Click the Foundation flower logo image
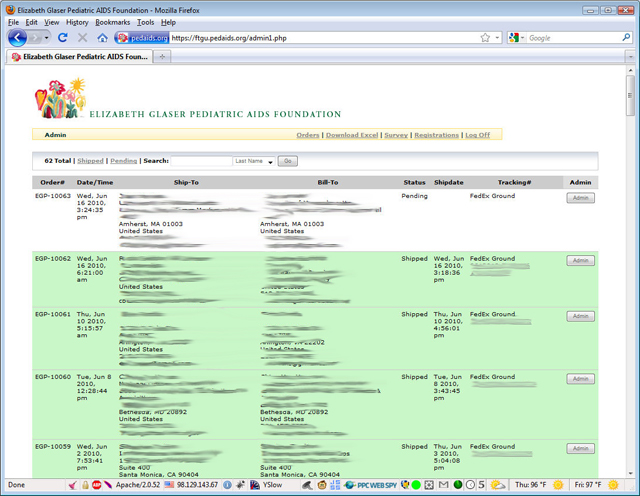Image resolution: width=640 pixels, height=496 pixels. click(60, 98)
